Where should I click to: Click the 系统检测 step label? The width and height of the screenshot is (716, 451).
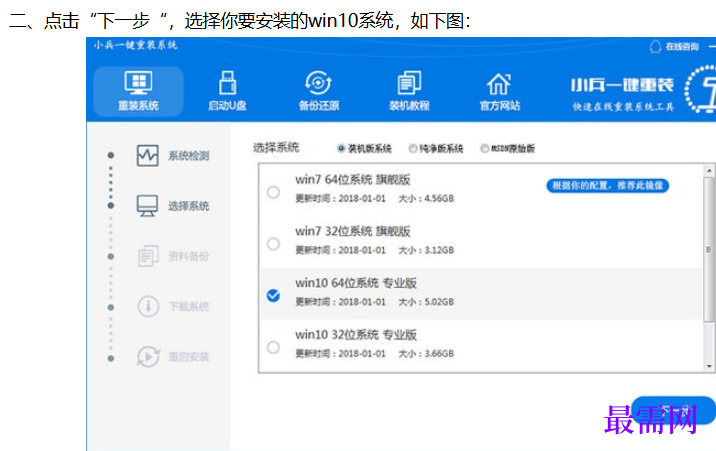189,156
